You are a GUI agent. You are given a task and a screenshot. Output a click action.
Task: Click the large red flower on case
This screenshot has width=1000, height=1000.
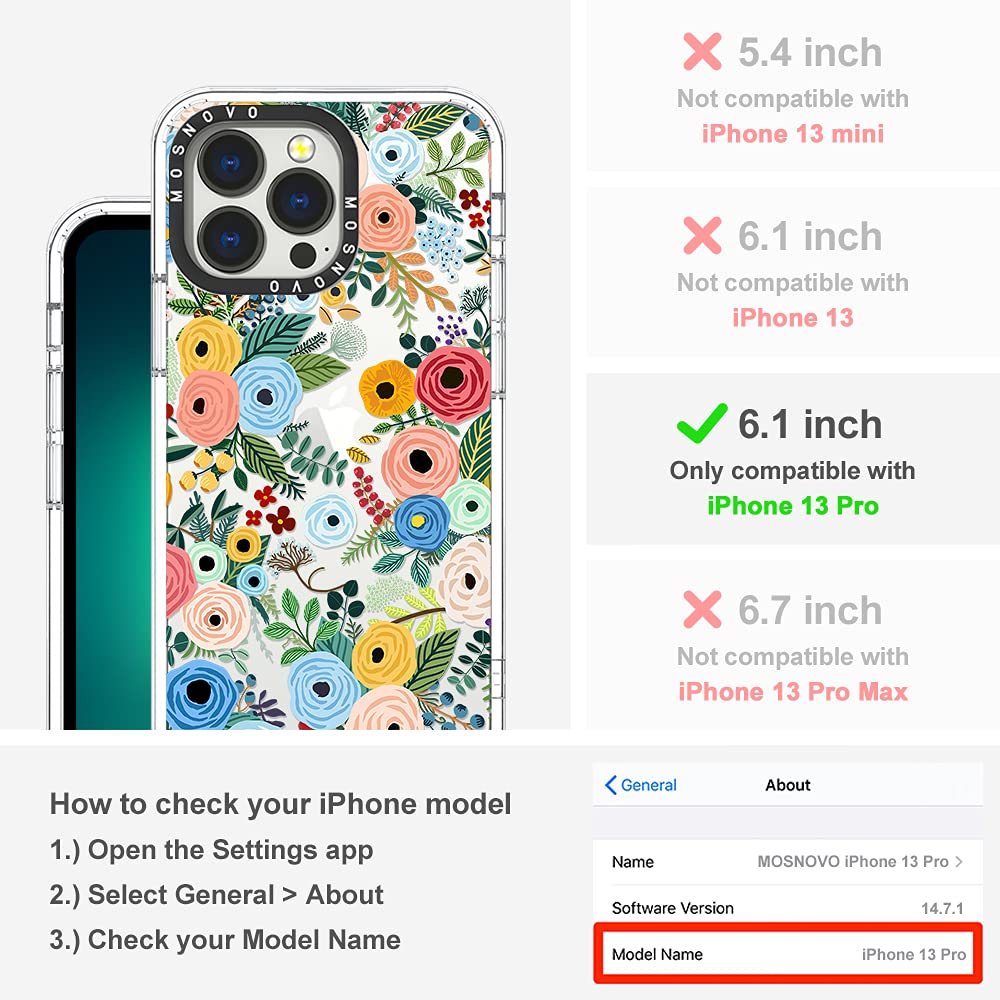point(453,385)
